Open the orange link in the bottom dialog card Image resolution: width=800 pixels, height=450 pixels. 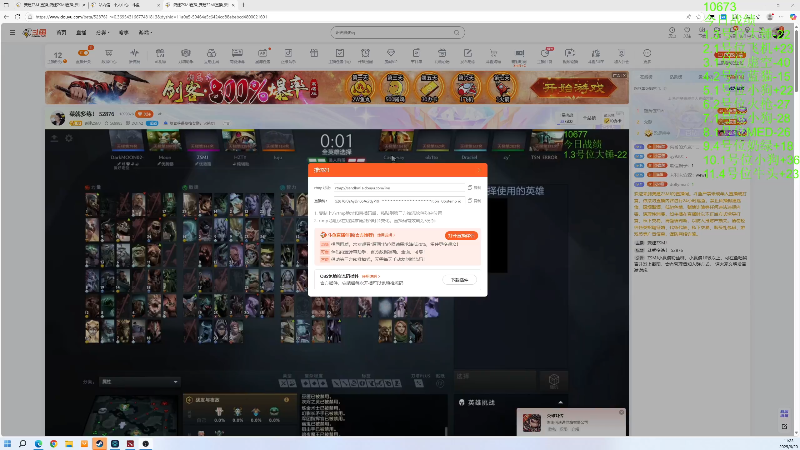[x=370, y=276]
